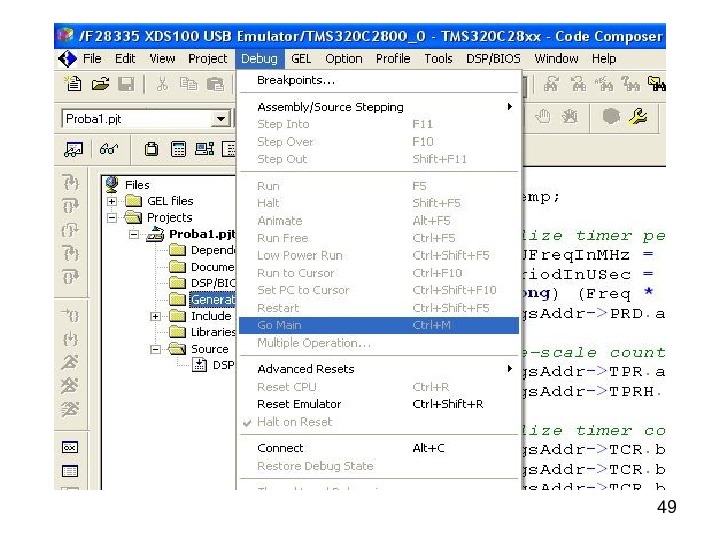Click the Open file folder icon
The width and height of the screenshot is (720, 540).
click(100, 84)
